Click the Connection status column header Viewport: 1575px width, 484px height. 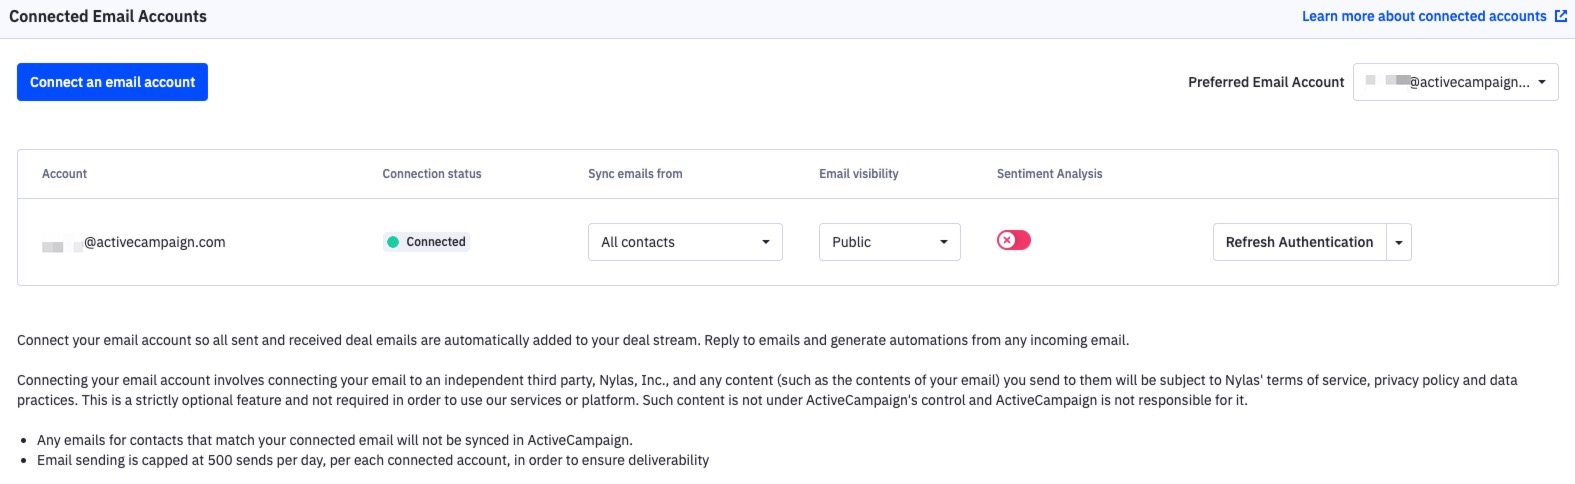click(432, 174)
